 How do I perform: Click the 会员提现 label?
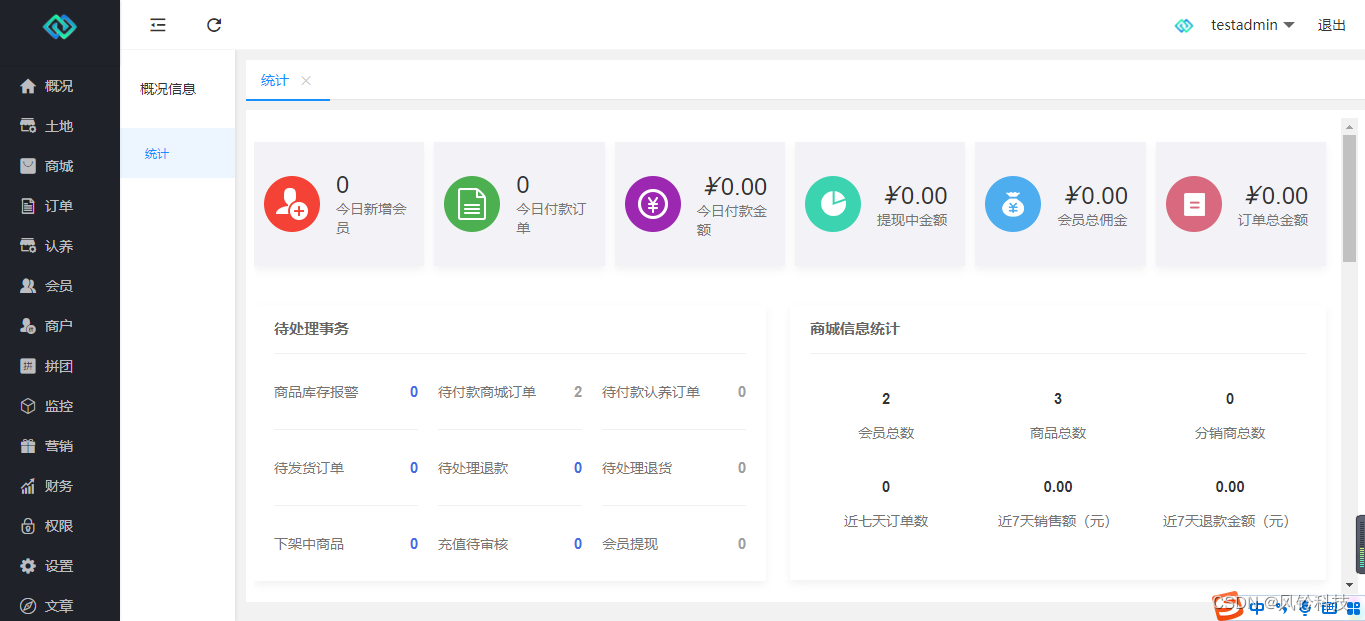[x=630, y=544]
